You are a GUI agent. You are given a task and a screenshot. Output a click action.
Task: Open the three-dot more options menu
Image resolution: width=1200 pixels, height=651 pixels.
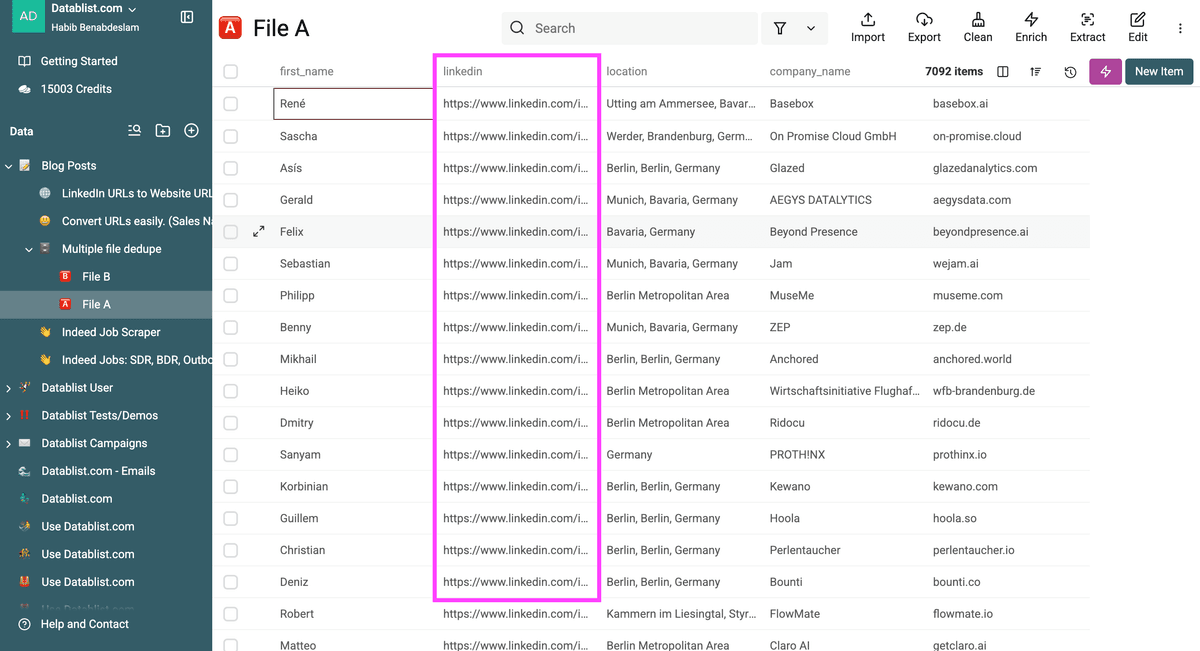point(1181,29)
